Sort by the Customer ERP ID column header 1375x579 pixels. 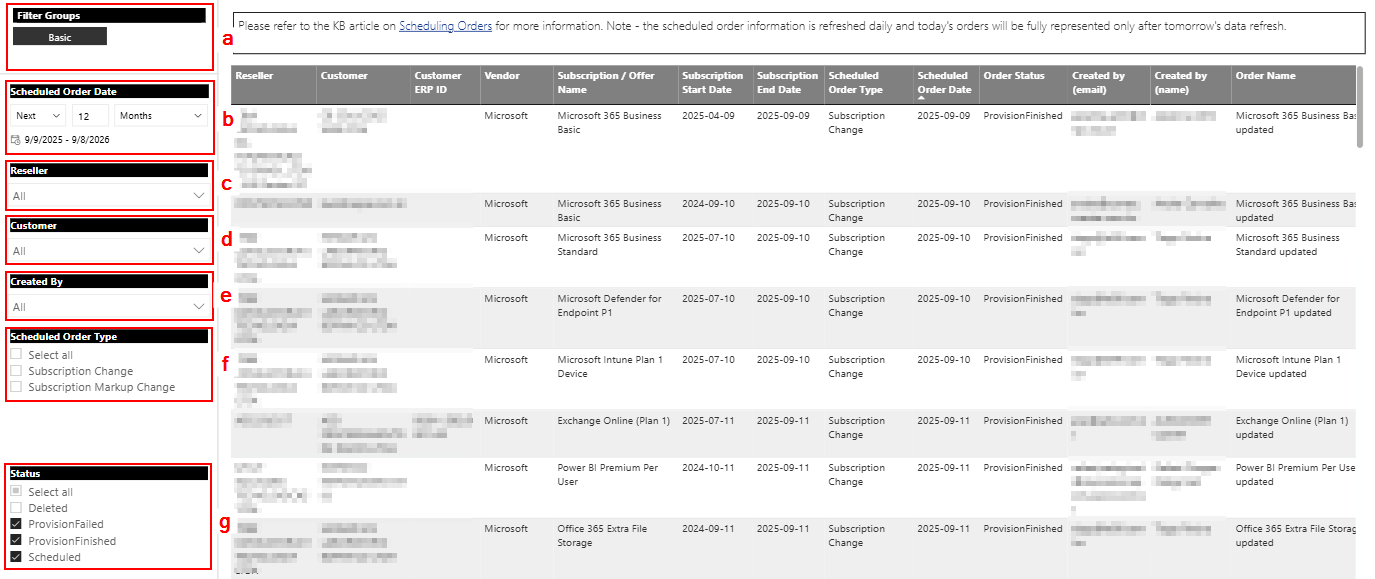pyautogui.click(x=445, y=85)
